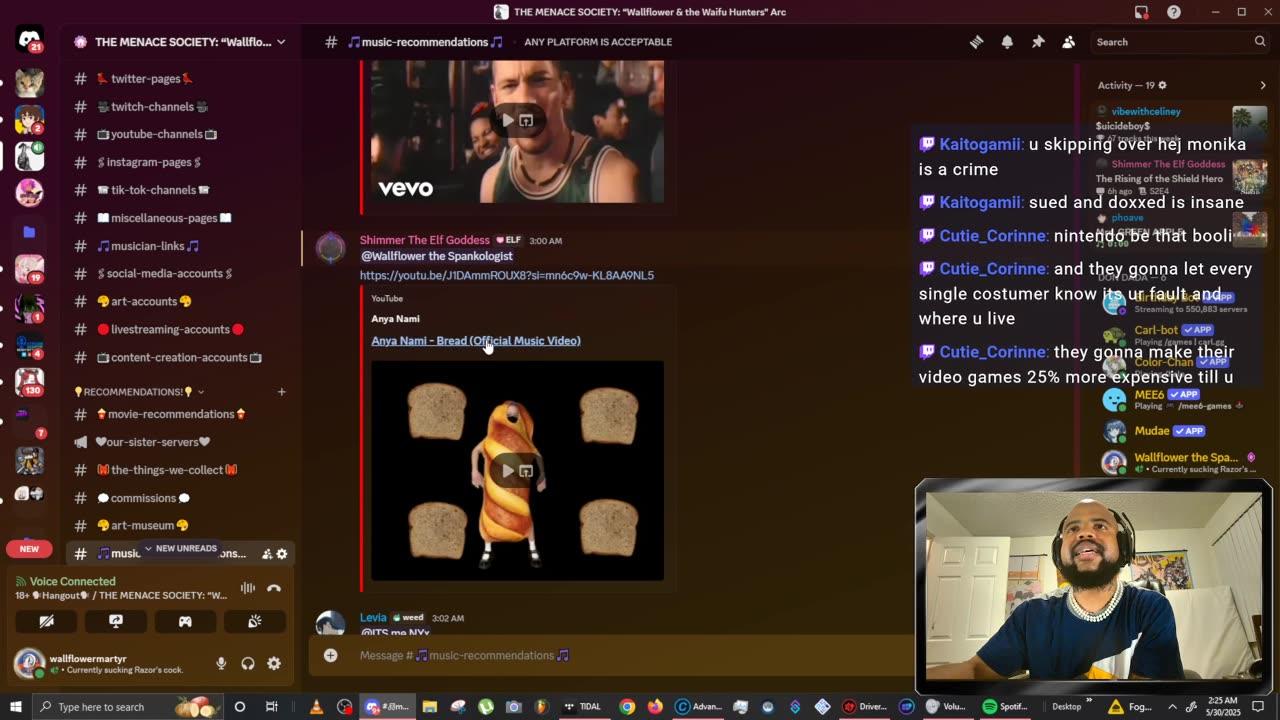Screen dimensions: 1280x720
Task: Mute the microphone in user panel
Action: click(221, 664)
